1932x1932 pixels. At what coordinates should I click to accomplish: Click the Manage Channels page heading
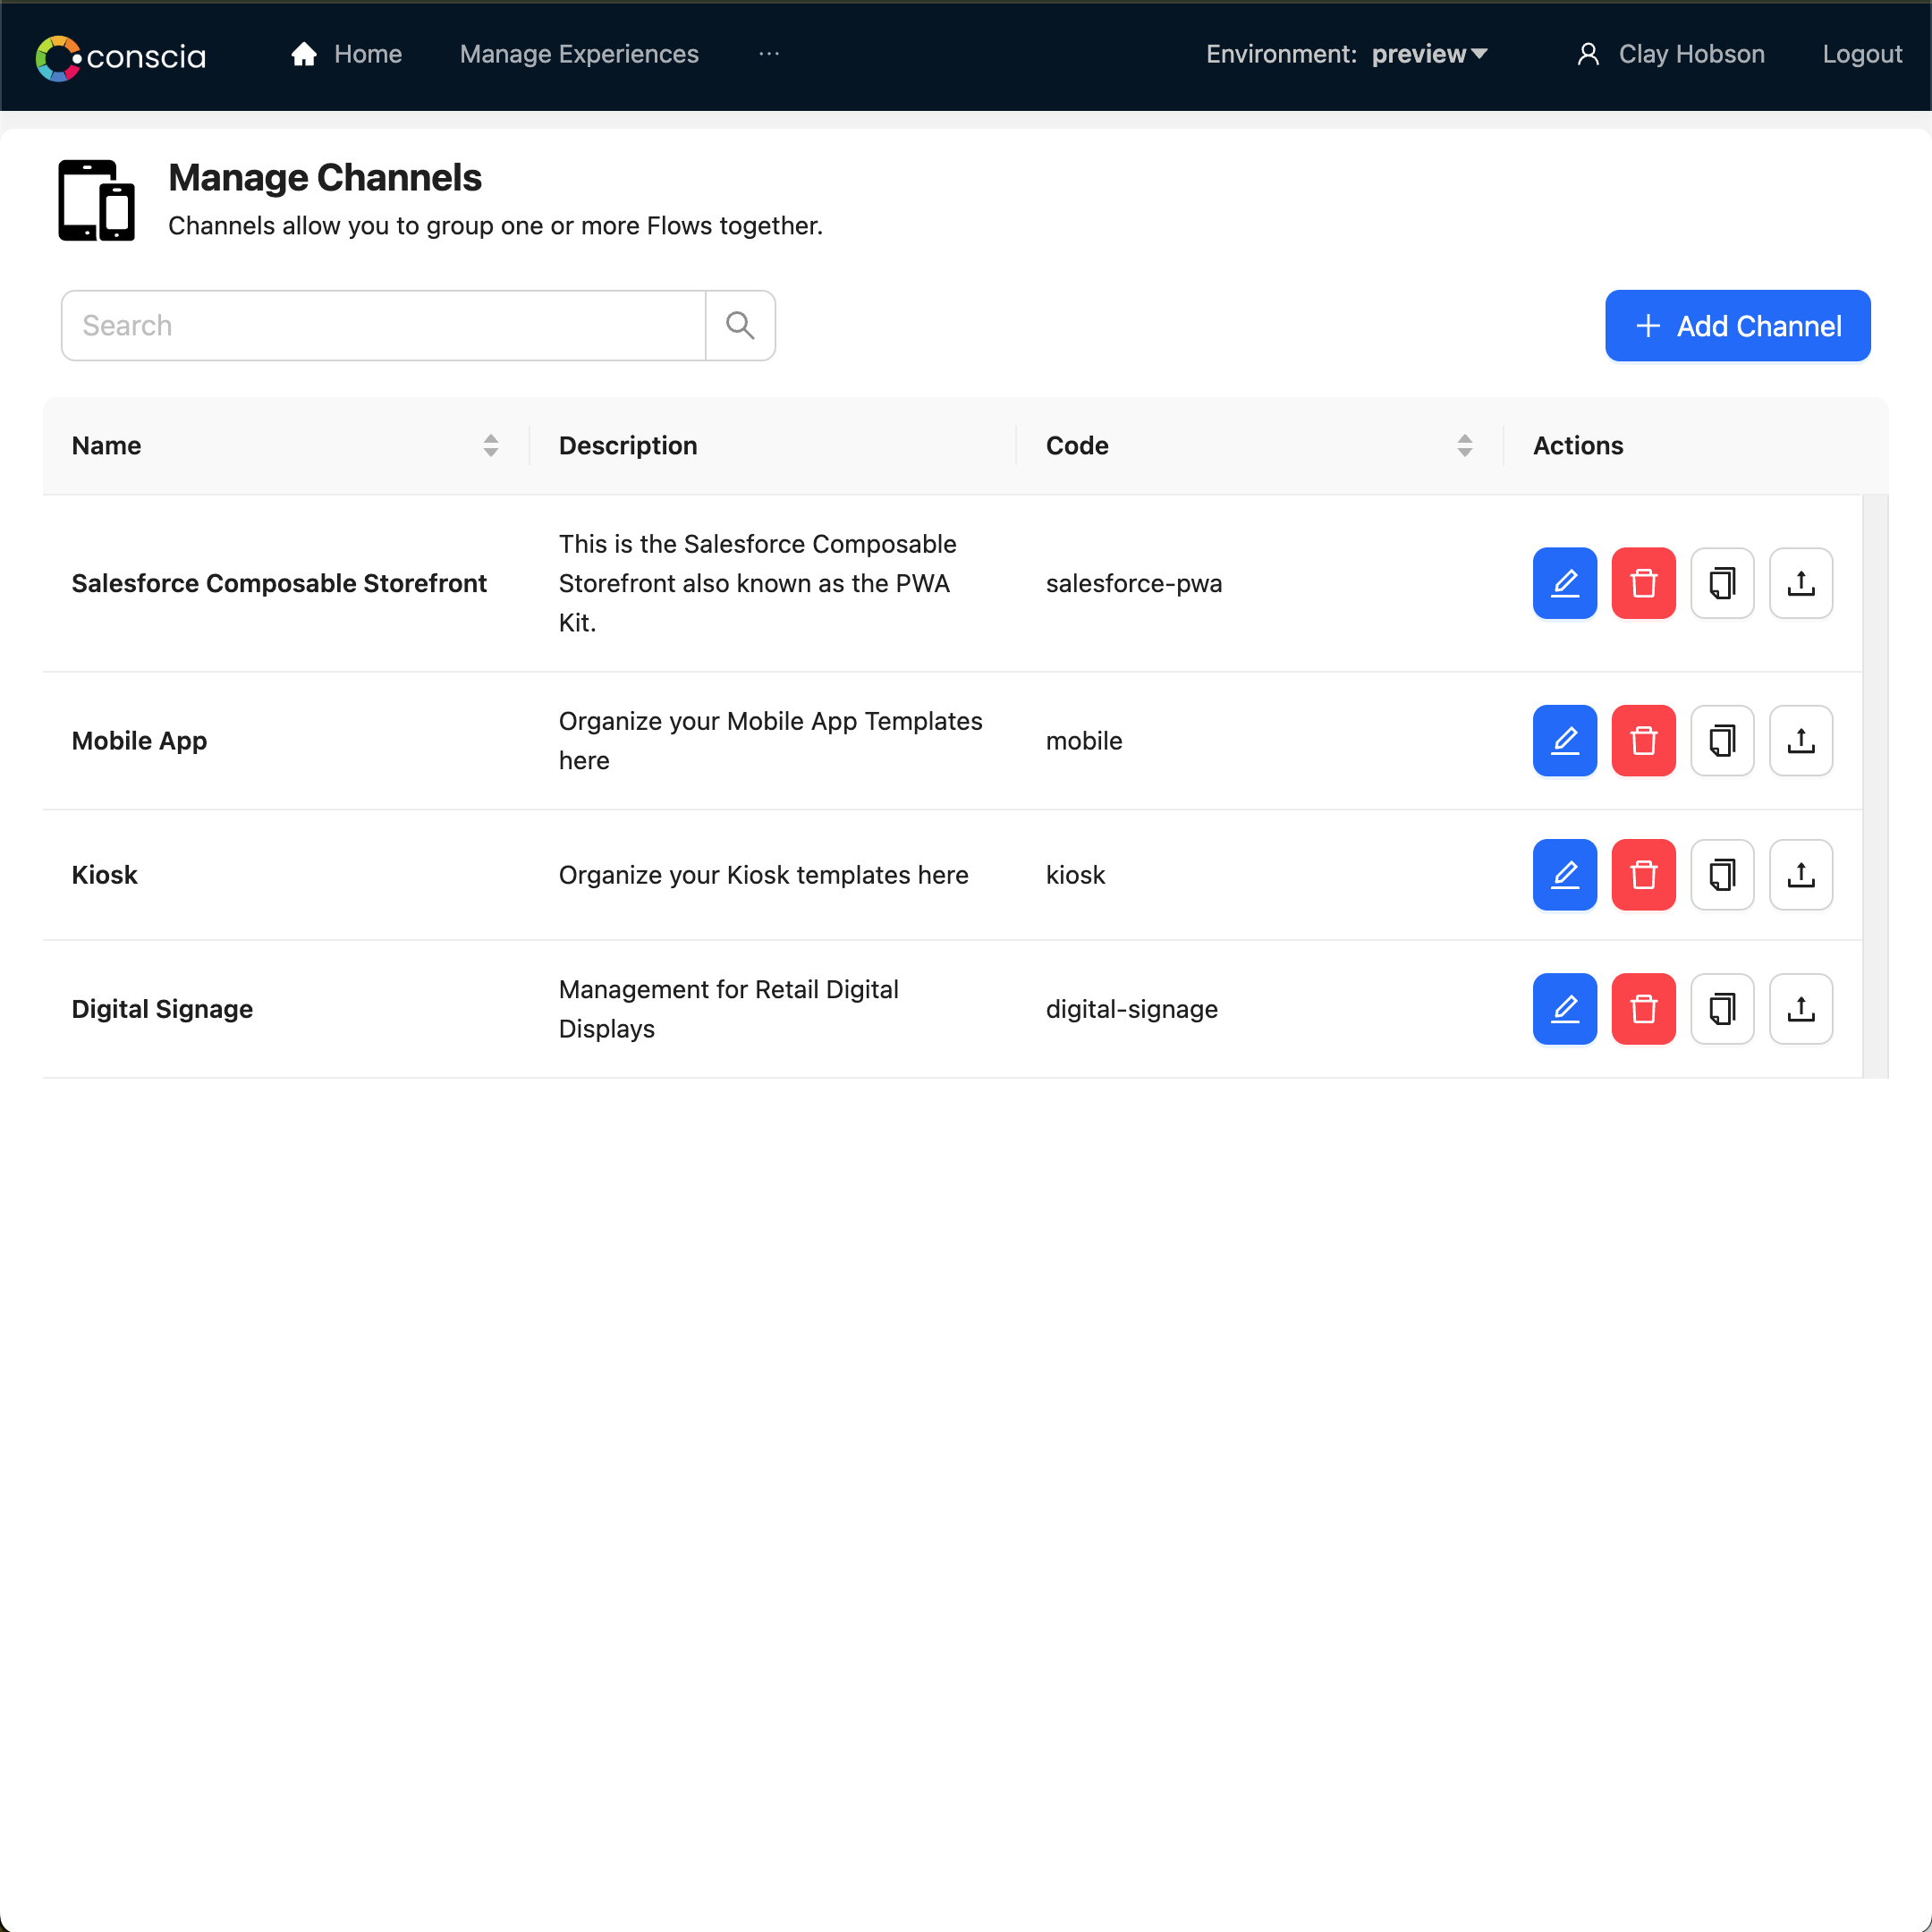tap(325, 178)
